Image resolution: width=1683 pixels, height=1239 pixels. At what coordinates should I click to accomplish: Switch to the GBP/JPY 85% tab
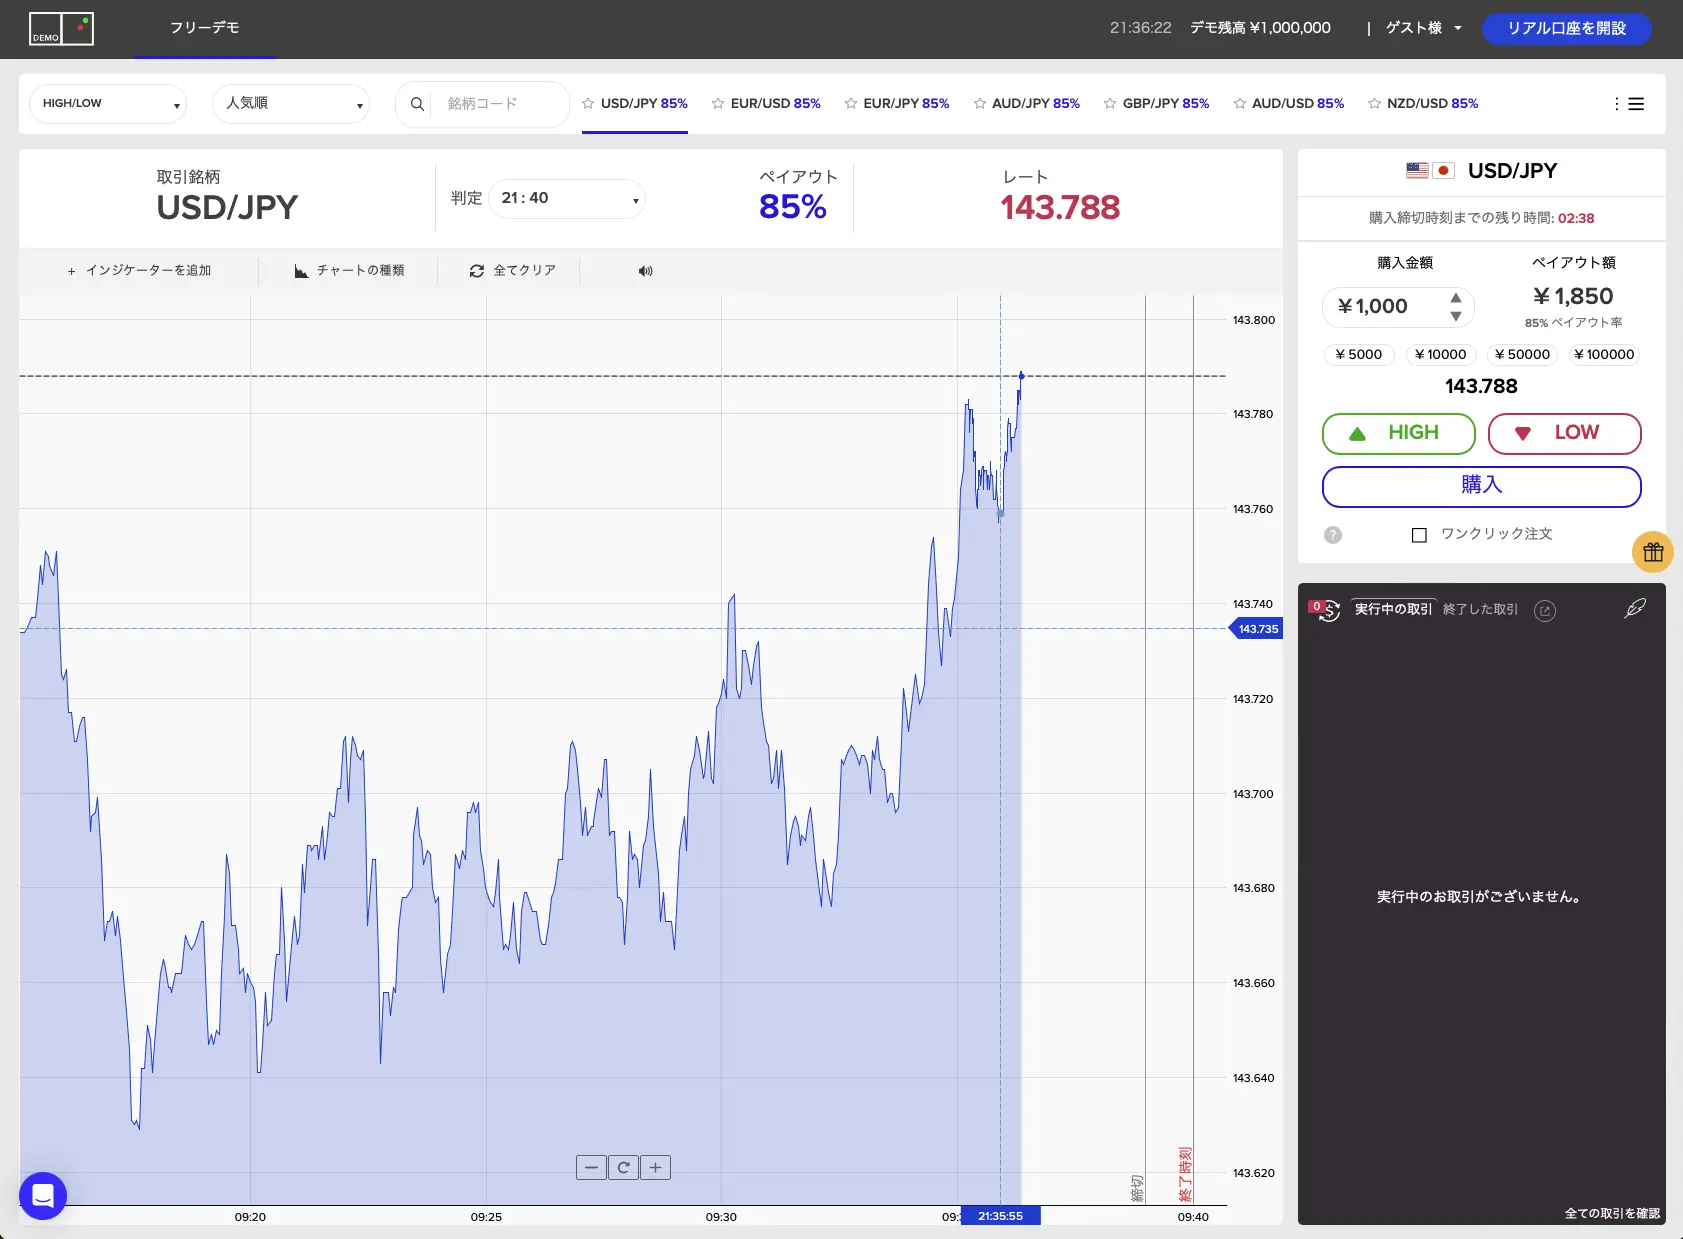point(1166,104)
